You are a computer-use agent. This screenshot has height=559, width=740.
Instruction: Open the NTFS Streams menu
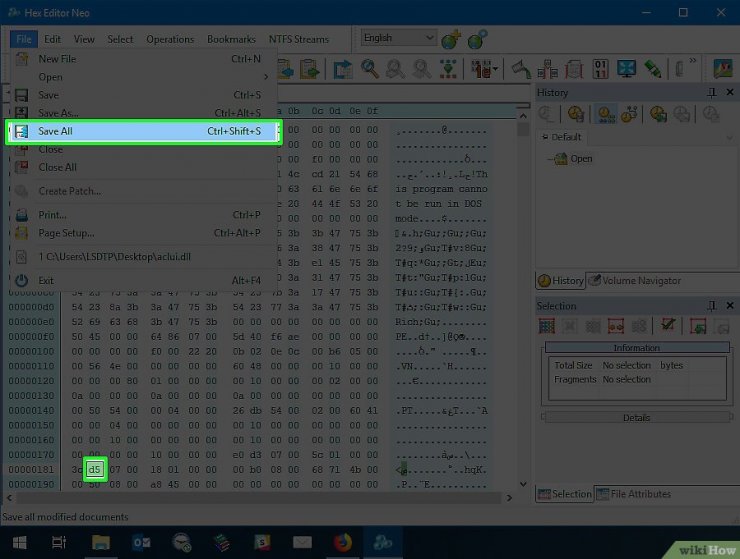click(x=299, y=39)
